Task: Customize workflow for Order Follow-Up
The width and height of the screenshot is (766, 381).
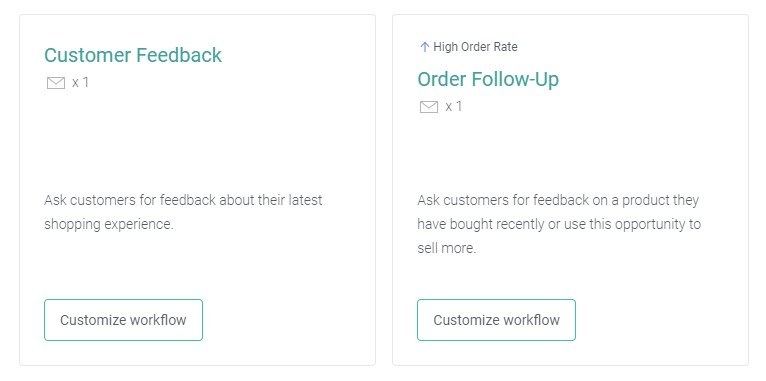Action: click(x=496, y=320)
